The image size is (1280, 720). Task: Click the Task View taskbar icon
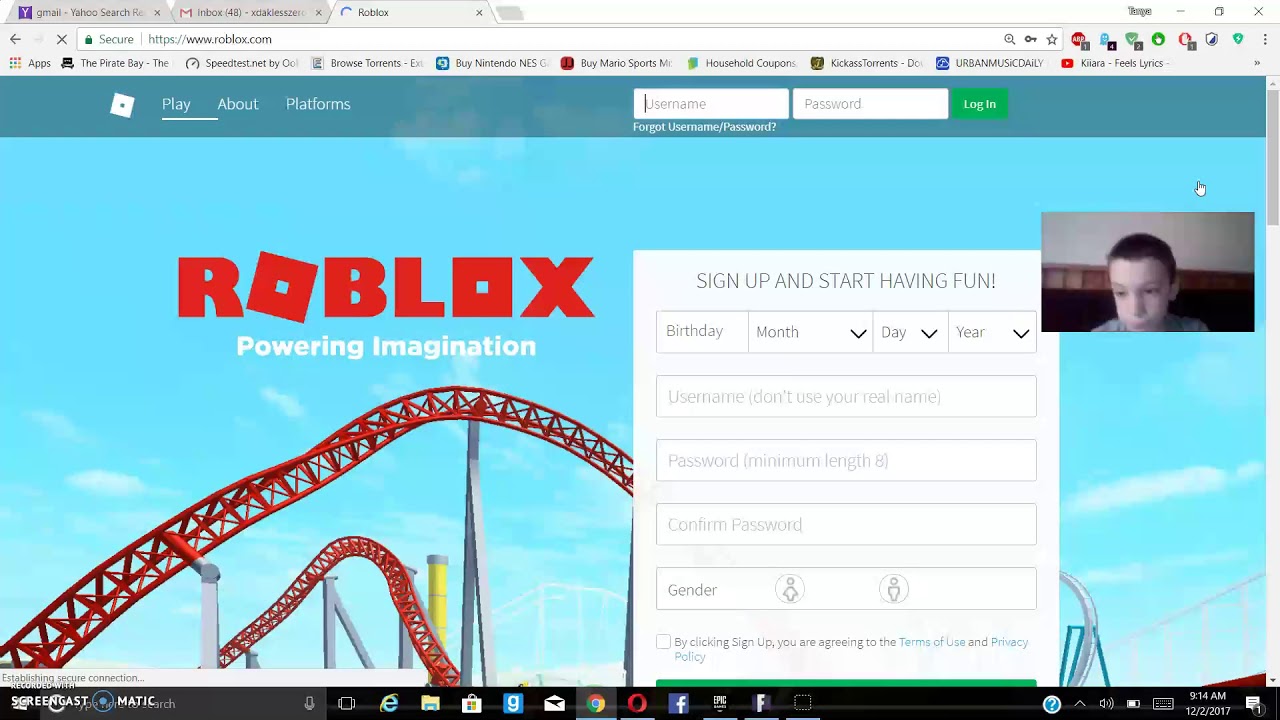click(347, 703)
